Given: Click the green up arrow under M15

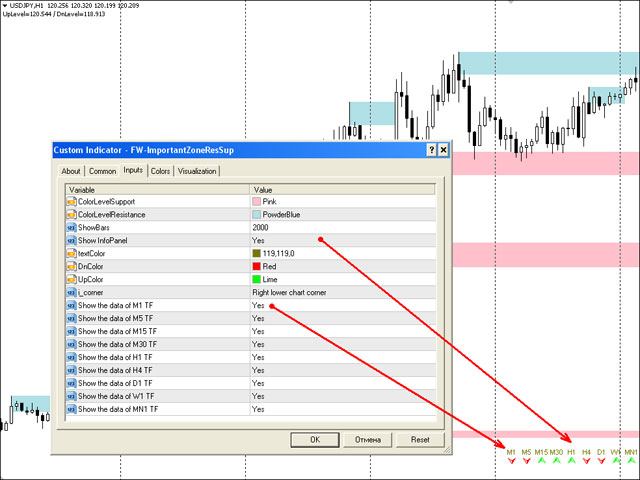Looking at the screenshot, I should click(542, 461).
